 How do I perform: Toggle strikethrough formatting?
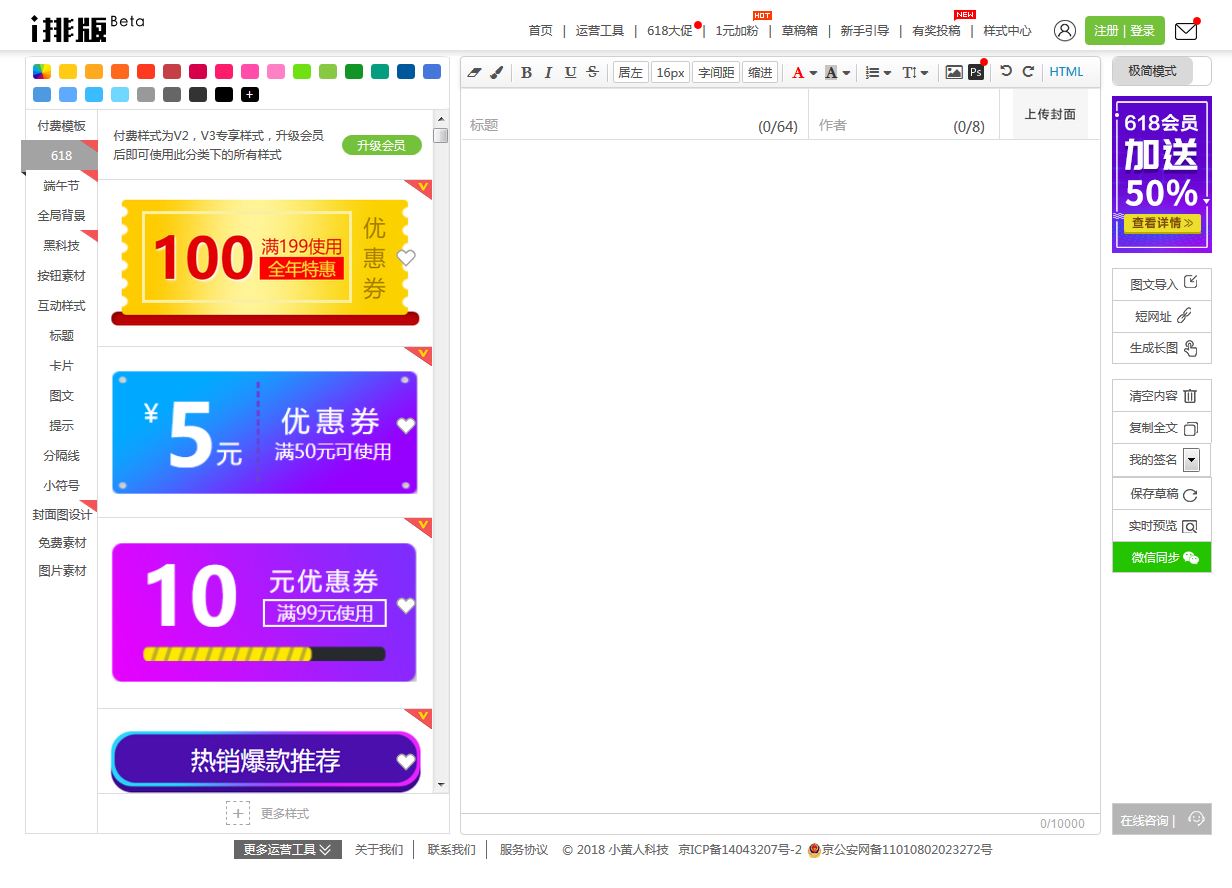[x=592, y=72]
